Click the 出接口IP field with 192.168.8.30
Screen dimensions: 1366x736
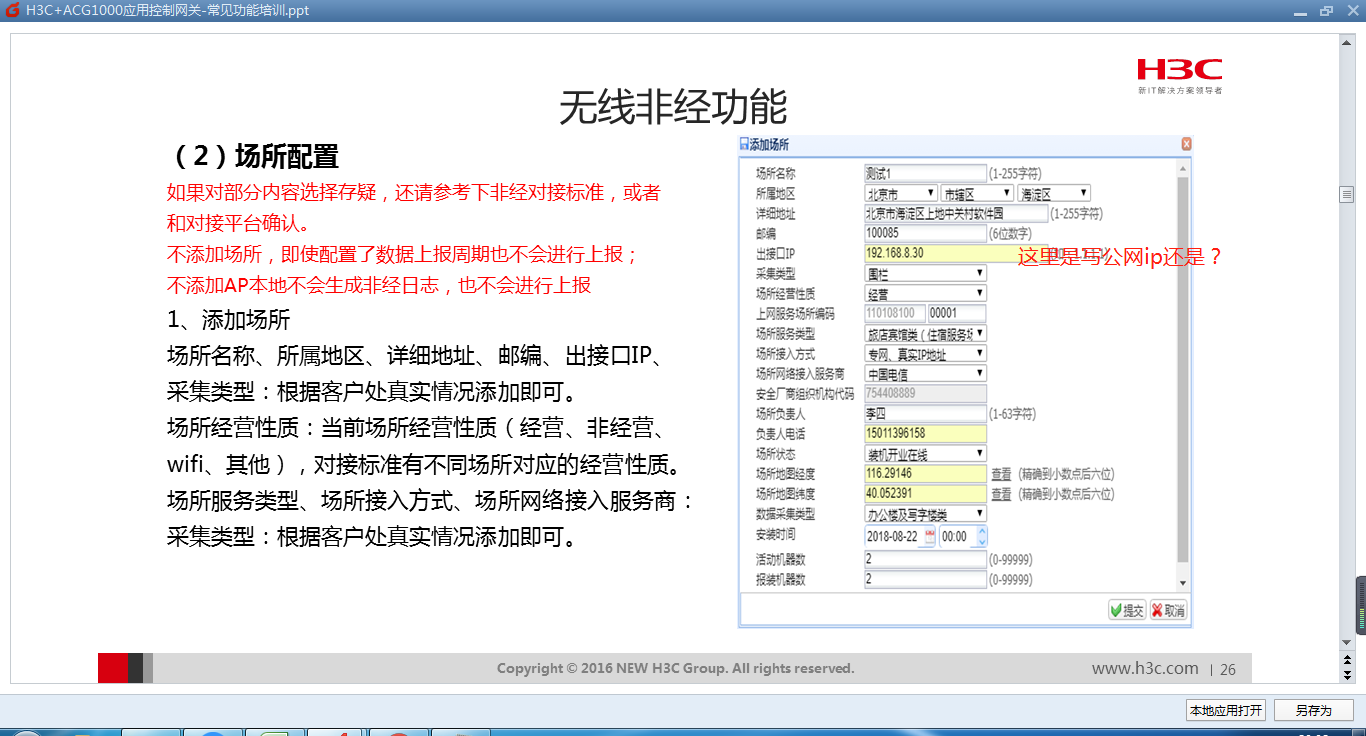956,253
